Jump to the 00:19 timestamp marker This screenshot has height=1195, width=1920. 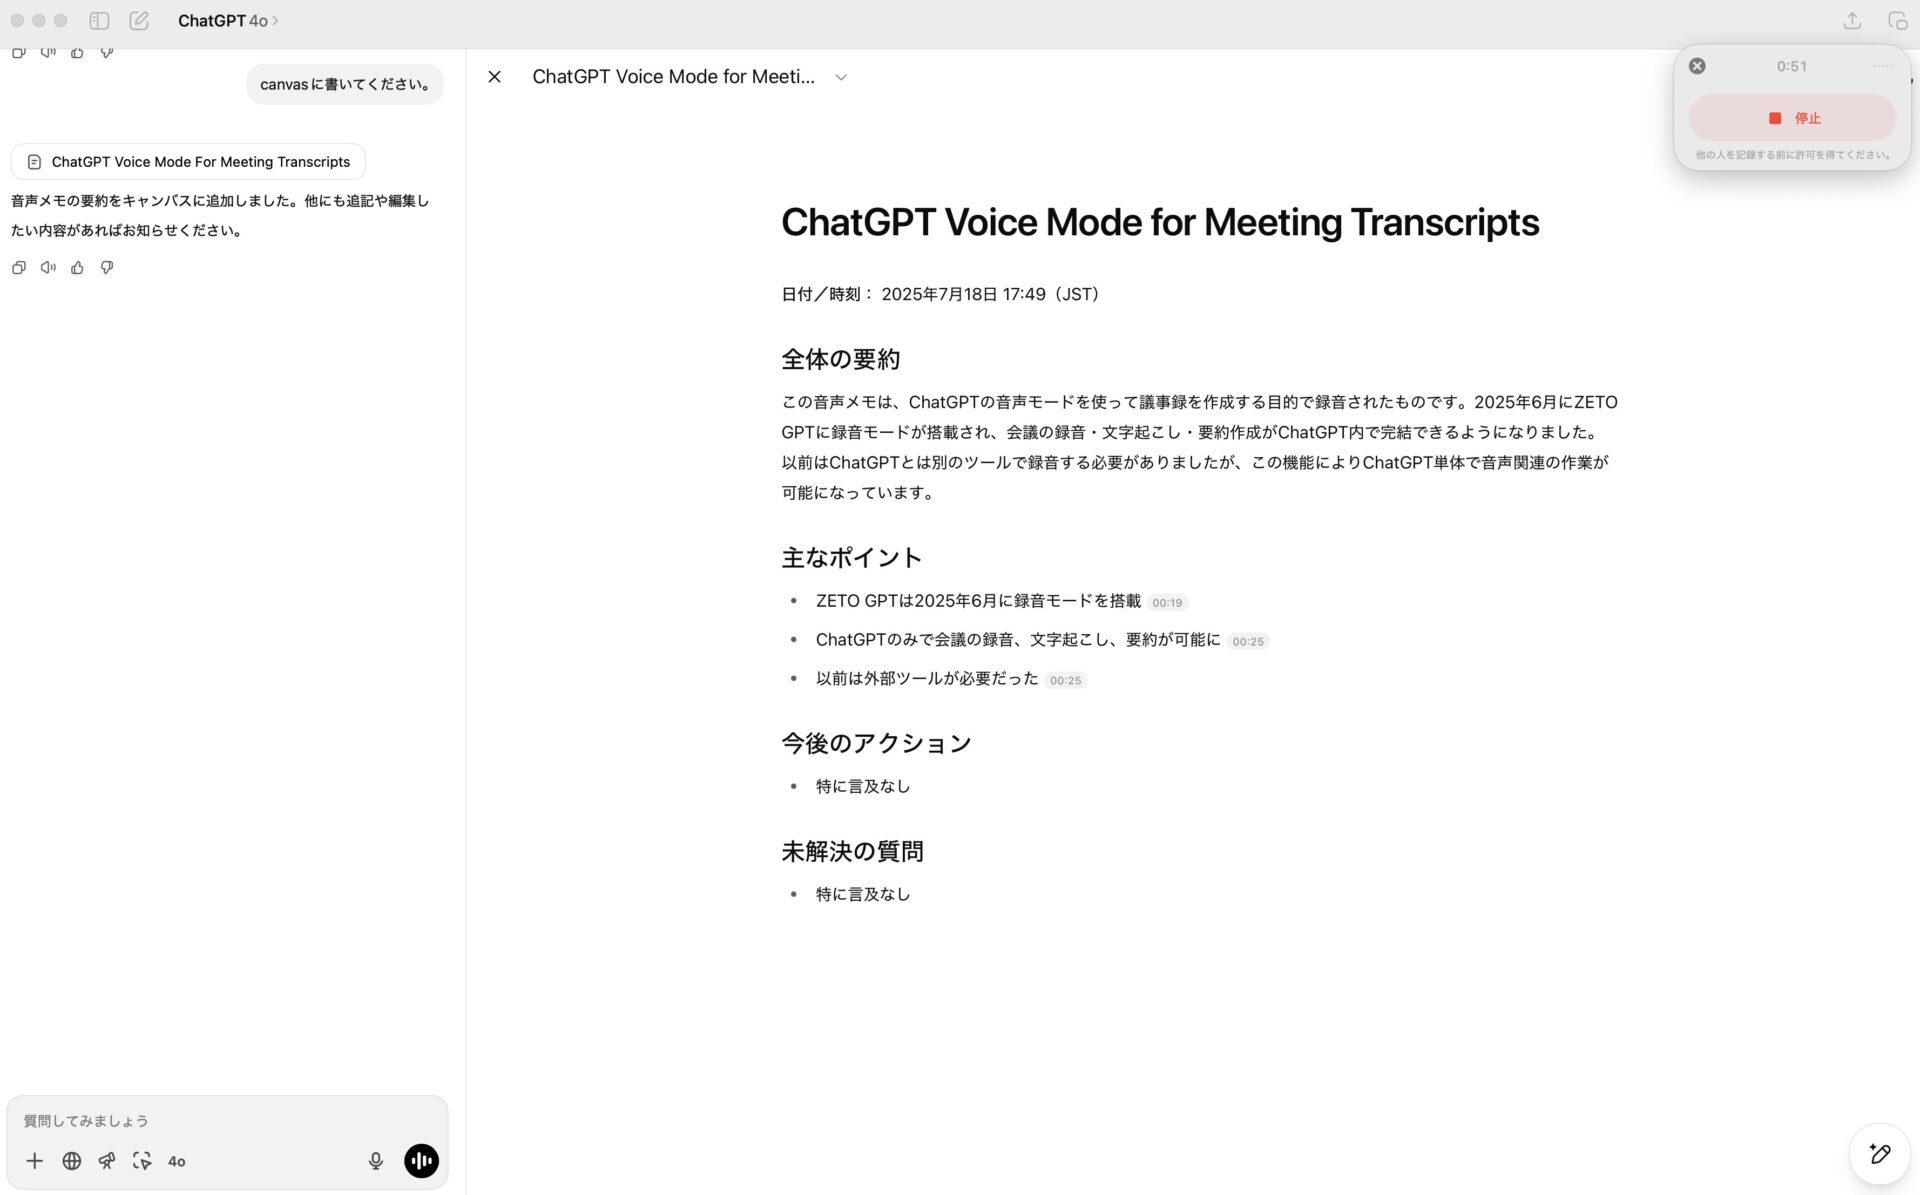pyautogui.click(x=1167, y=602)
